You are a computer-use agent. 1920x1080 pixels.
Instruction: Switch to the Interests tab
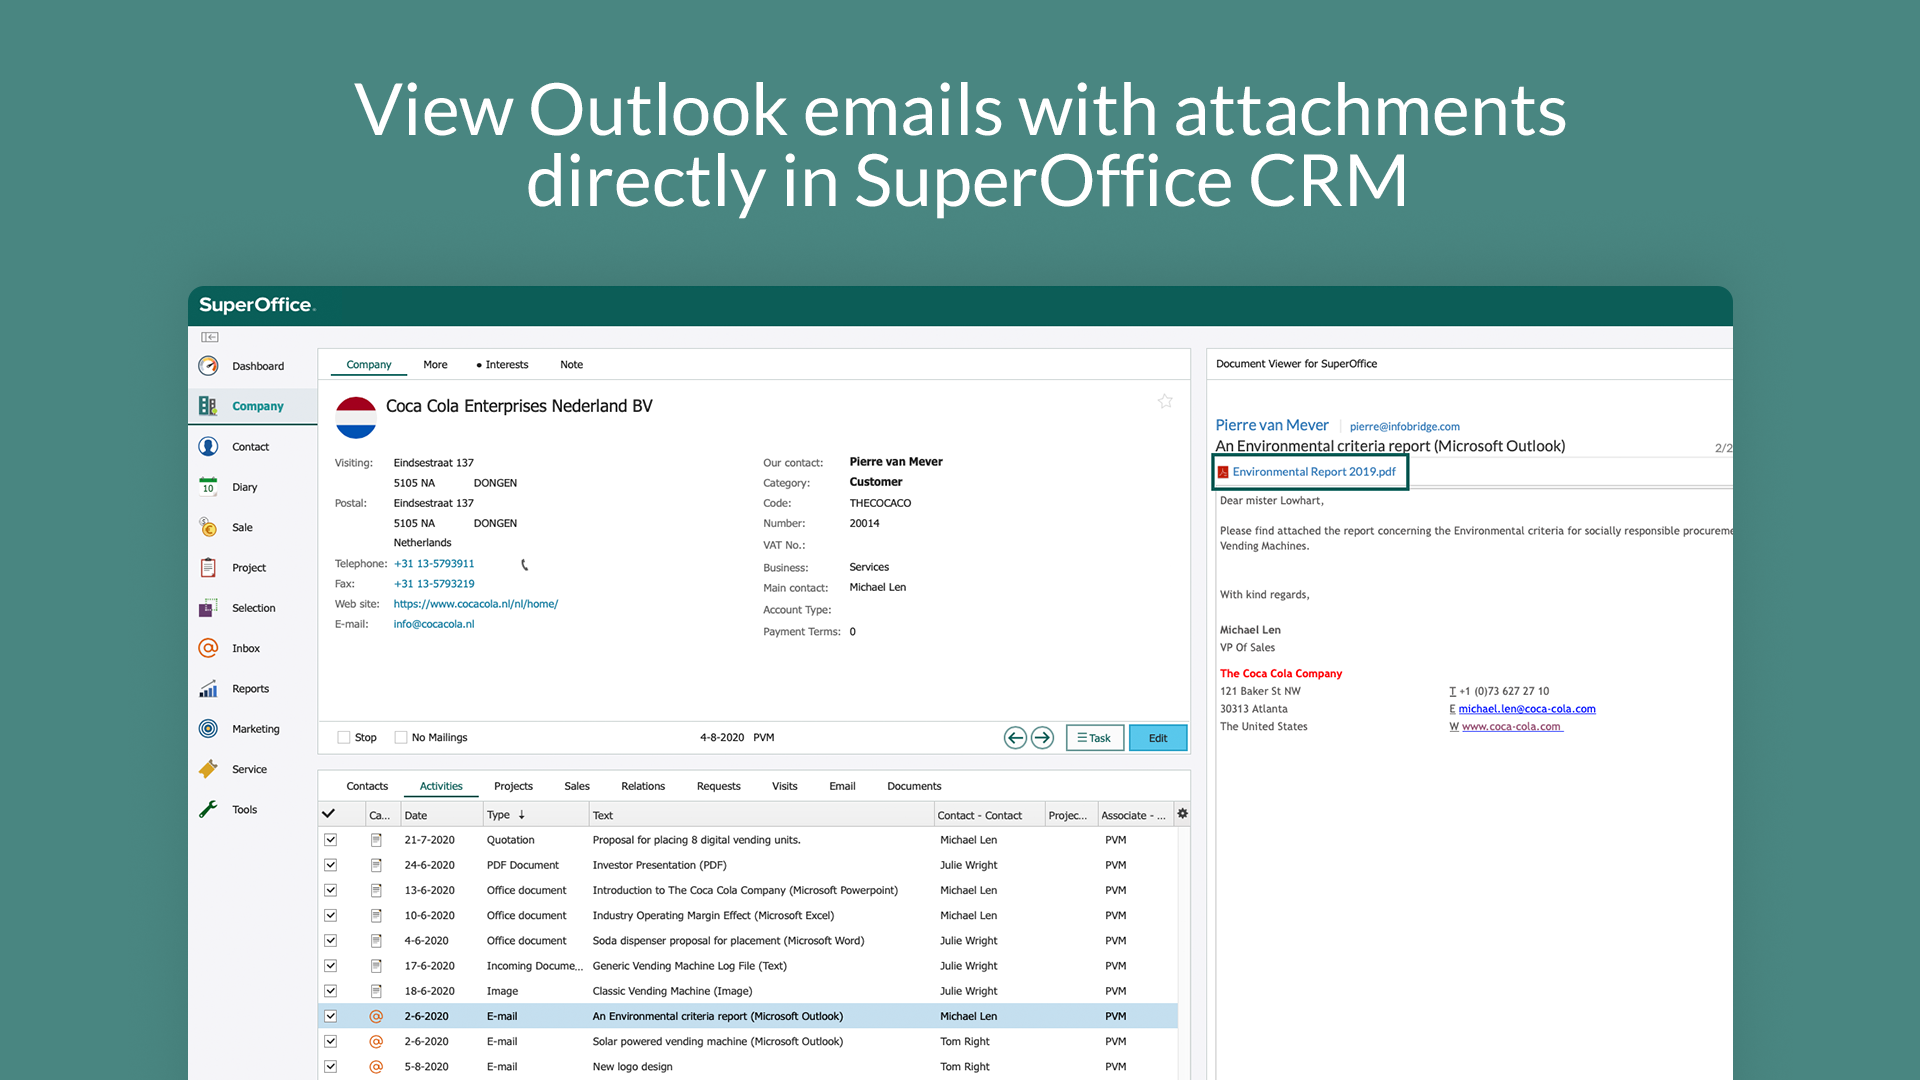(502, 365)
